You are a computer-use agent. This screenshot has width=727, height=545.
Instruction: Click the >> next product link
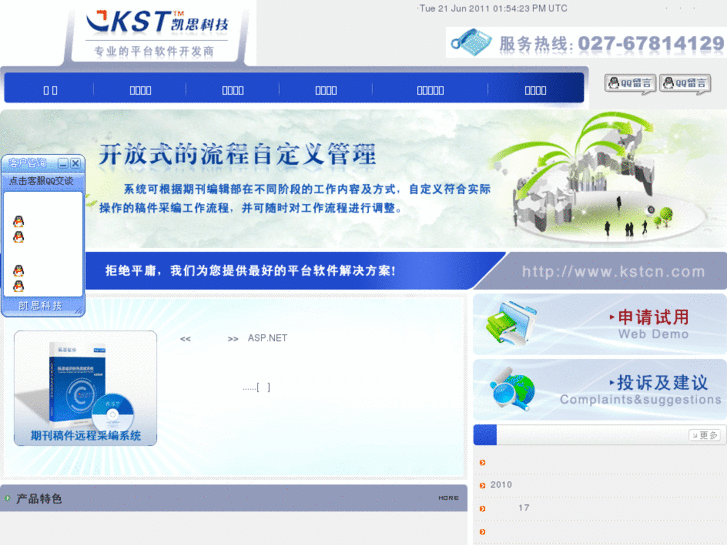click(x=233, y=339)
